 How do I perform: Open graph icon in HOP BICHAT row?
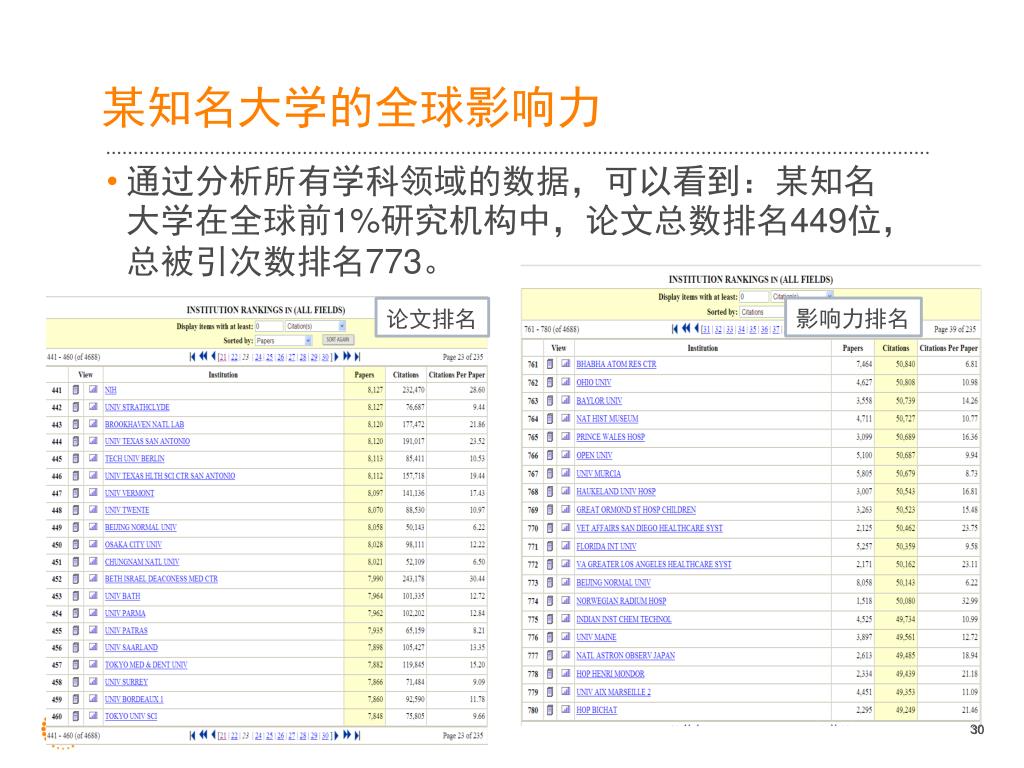566,709
